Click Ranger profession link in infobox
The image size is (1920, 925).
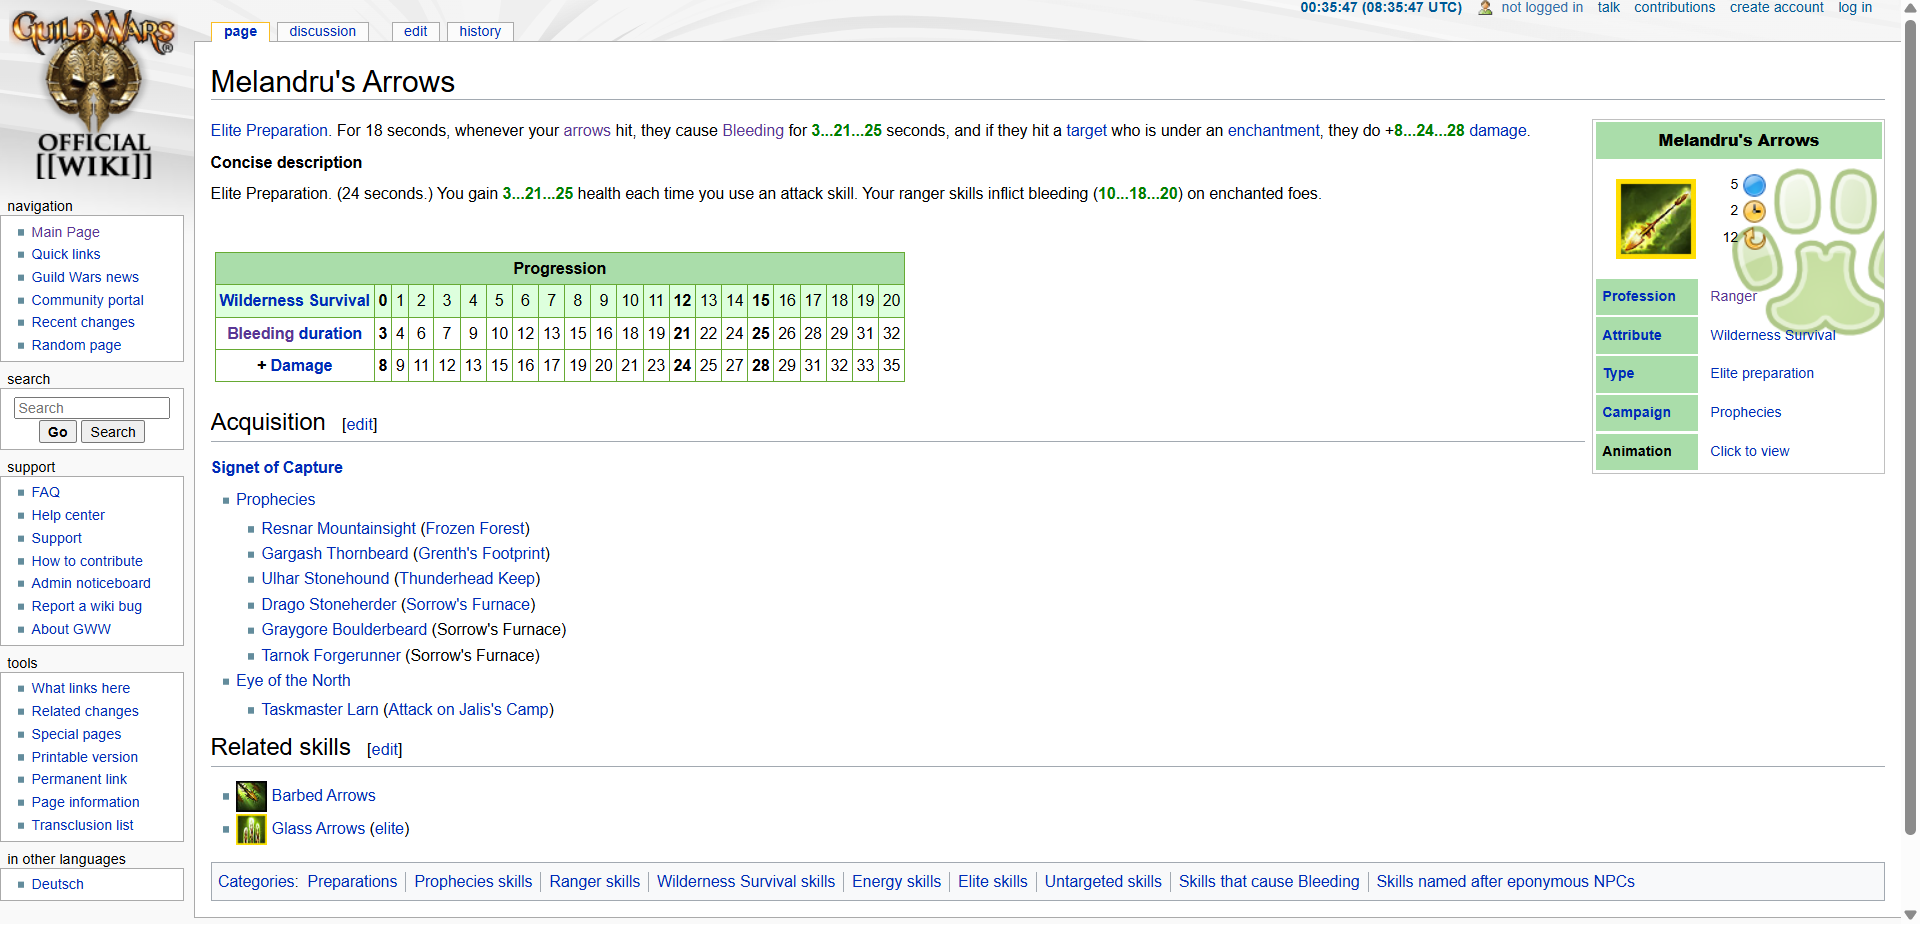(1733, 296)
